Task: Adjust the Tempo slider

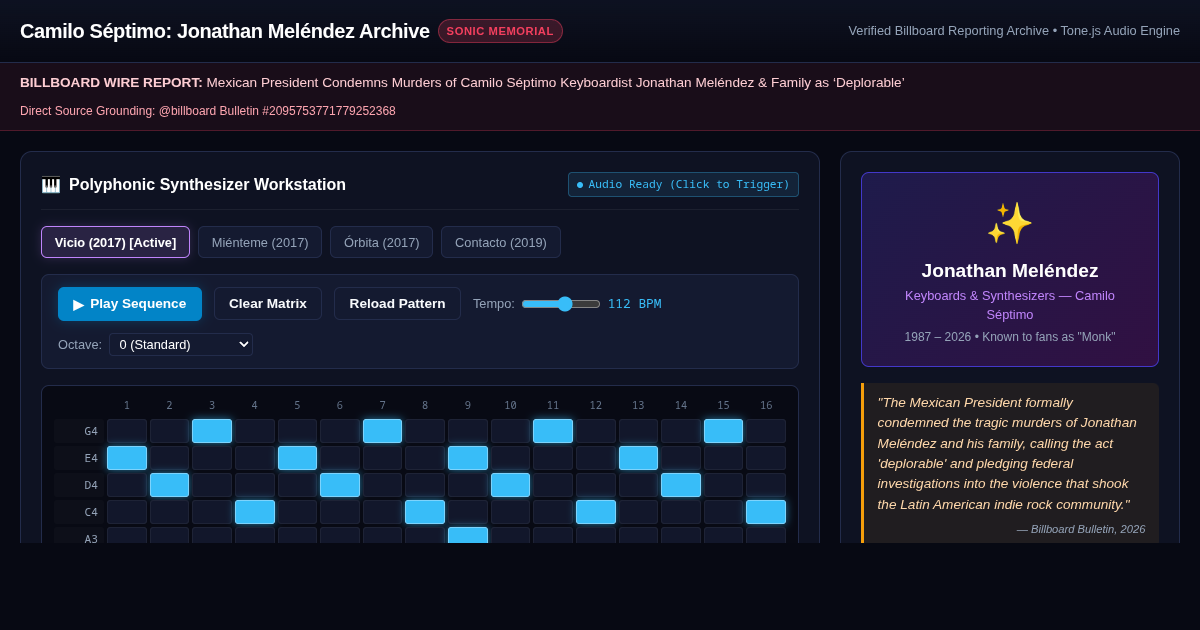Action: pyautogui.click(x=561, y=304)
